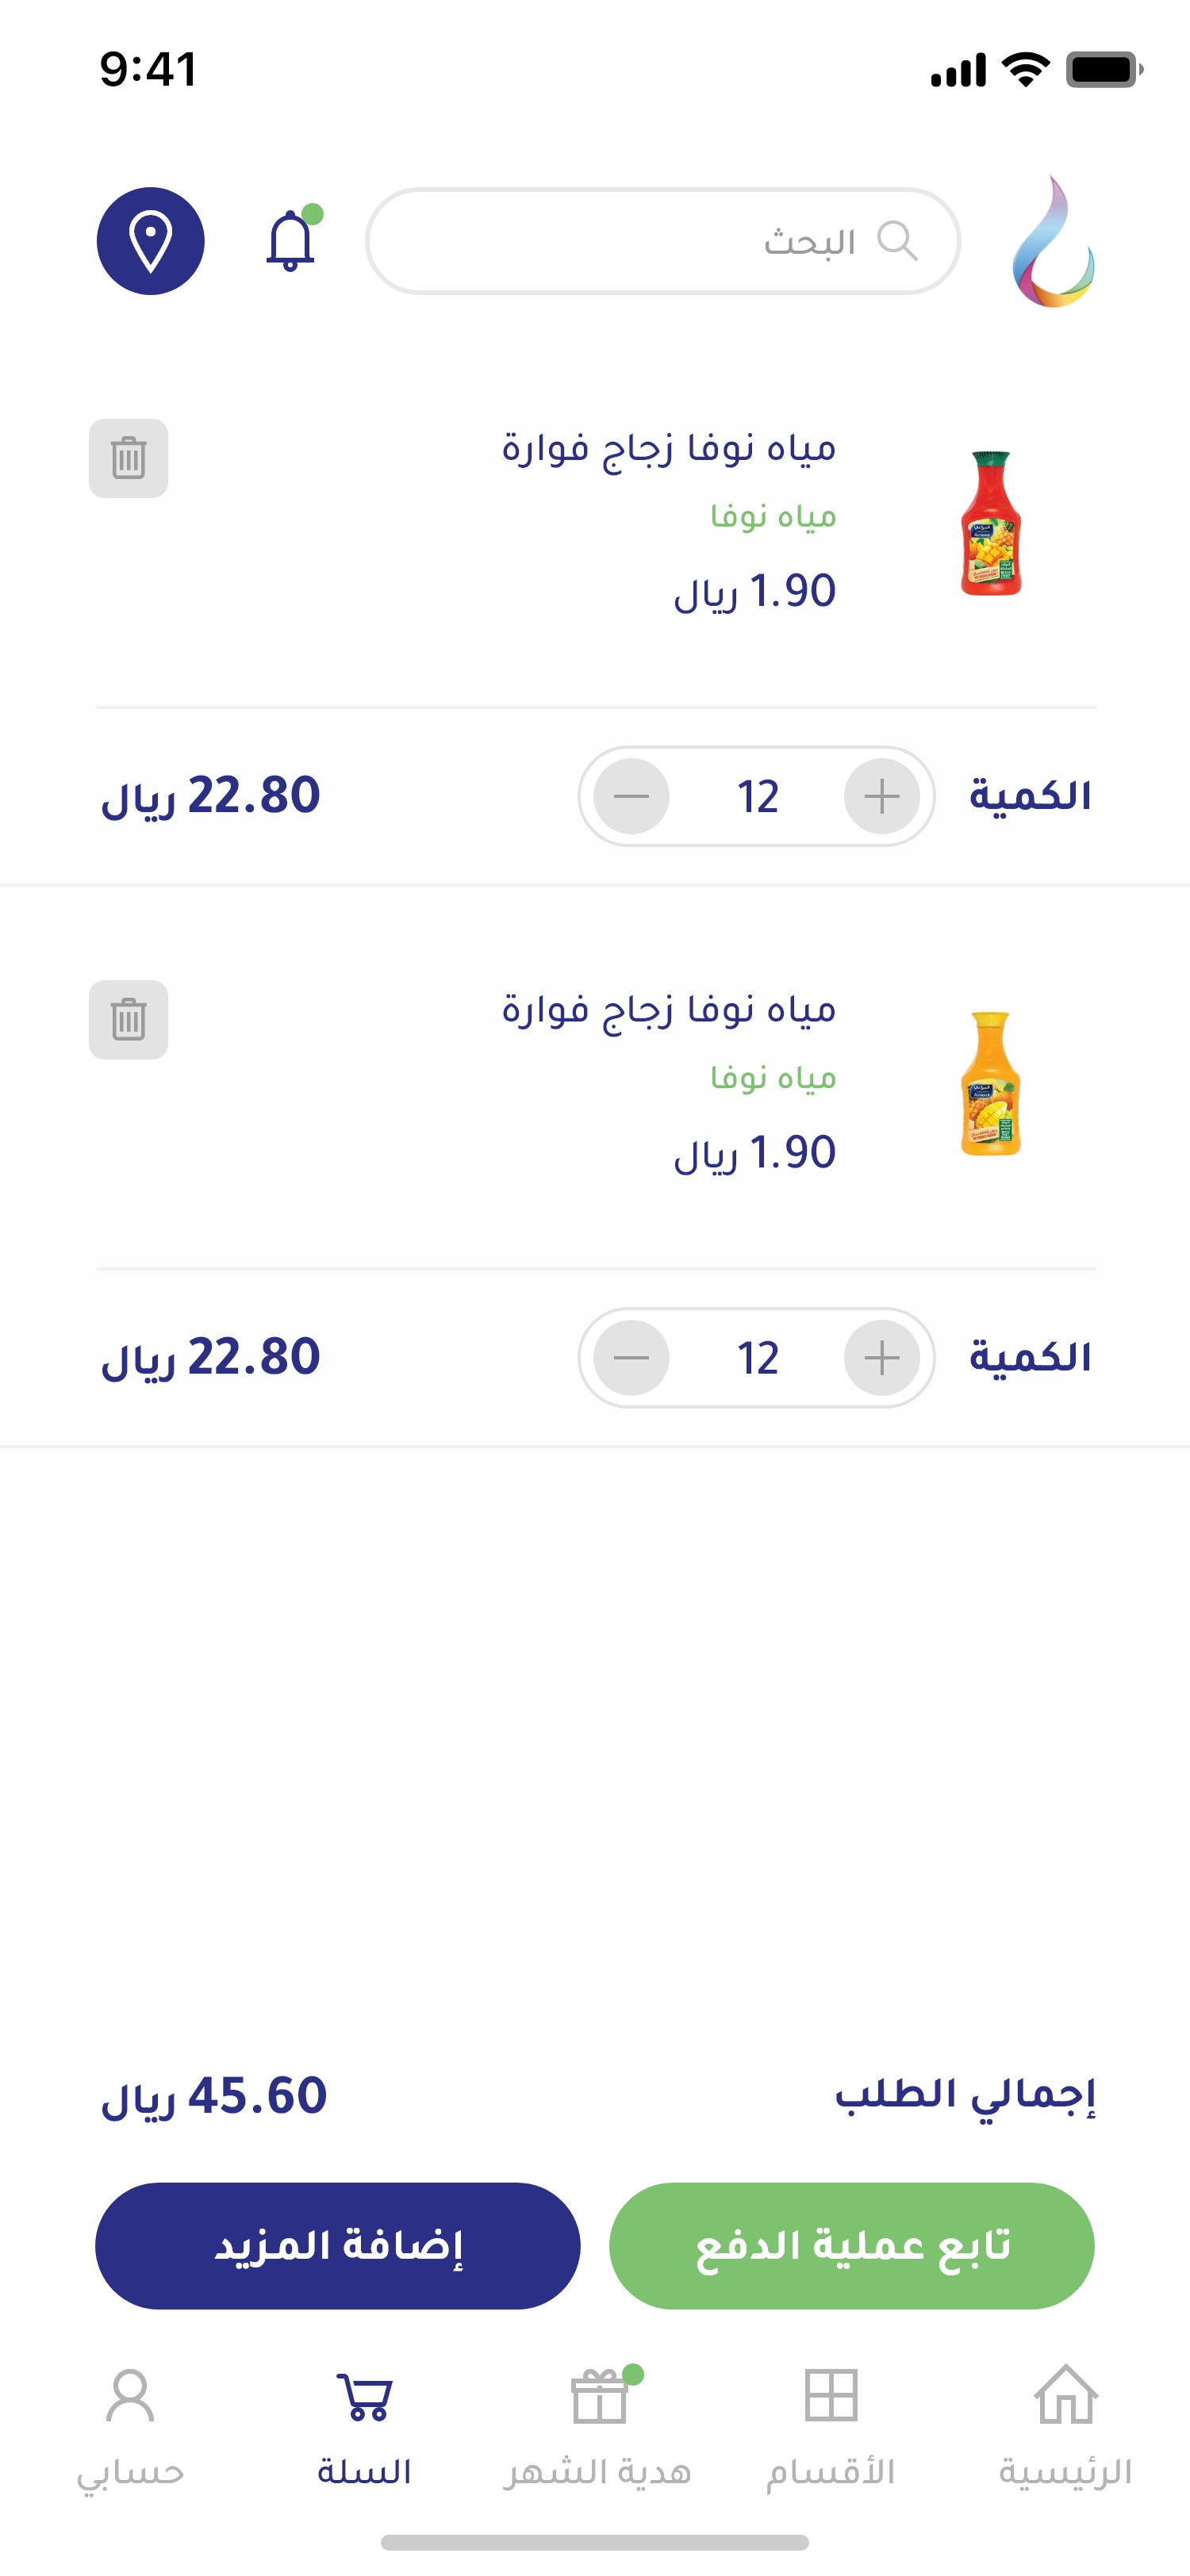Tap the colorful app logo
The height and width of the screenshot is (2576, 1190).
pos(1053,242)
